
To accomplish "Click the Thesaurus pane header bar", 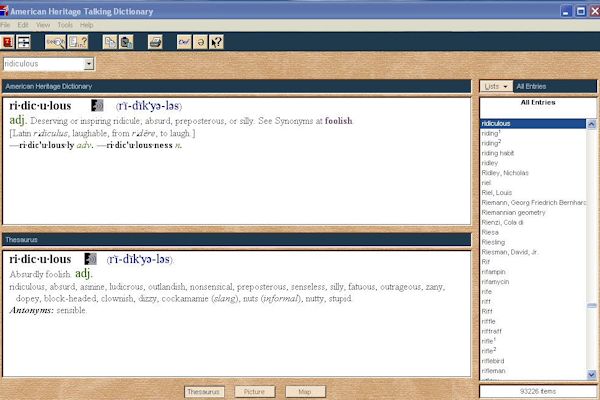I will click(x=236, y=240).
